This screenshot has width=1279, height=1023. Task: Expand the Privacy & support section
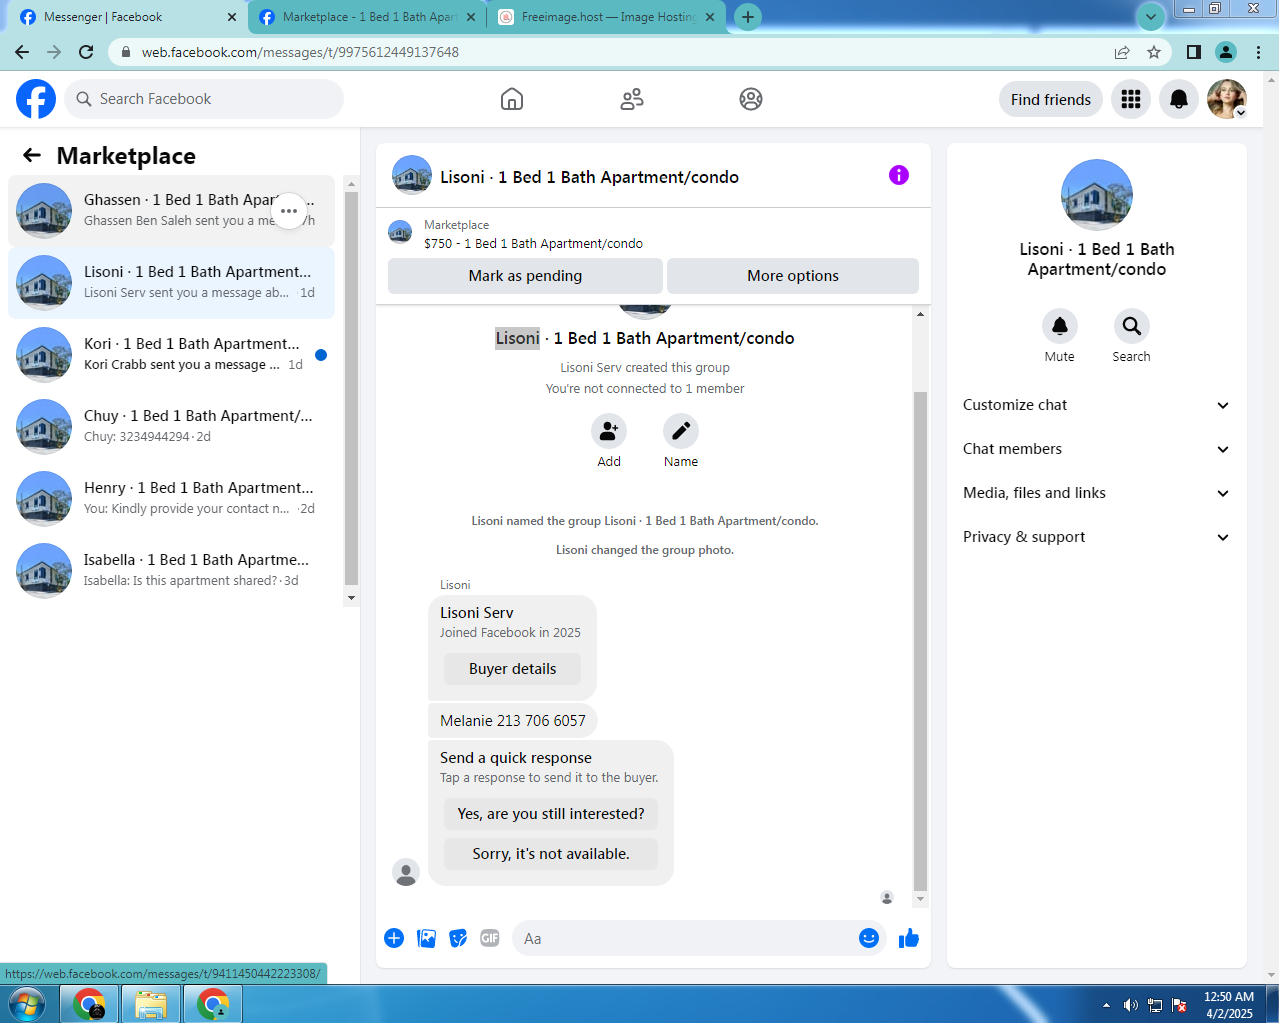1097,537
